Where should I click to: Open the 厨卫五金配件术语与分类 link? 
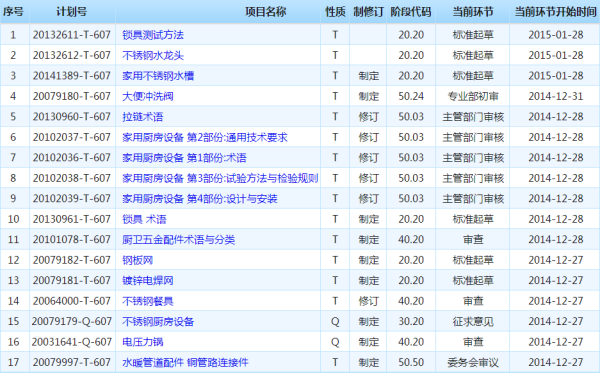pyautogui.click(x=178, y=239)
